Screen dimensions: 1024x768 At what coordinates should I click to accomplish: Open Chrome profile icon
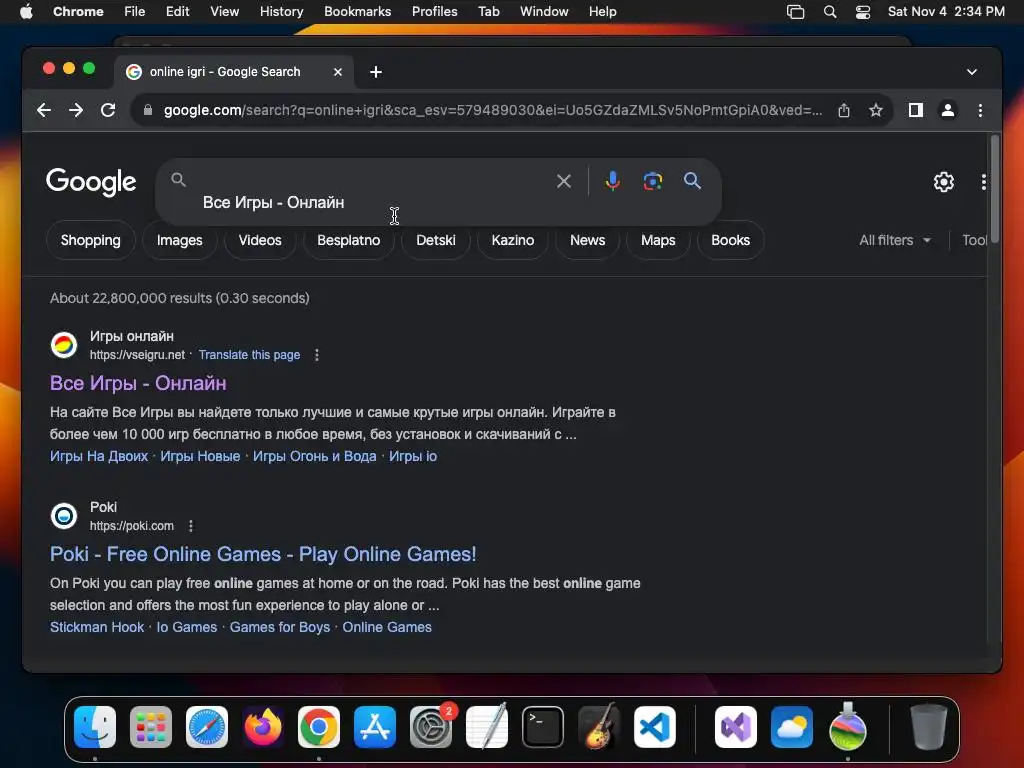(948, 110)
